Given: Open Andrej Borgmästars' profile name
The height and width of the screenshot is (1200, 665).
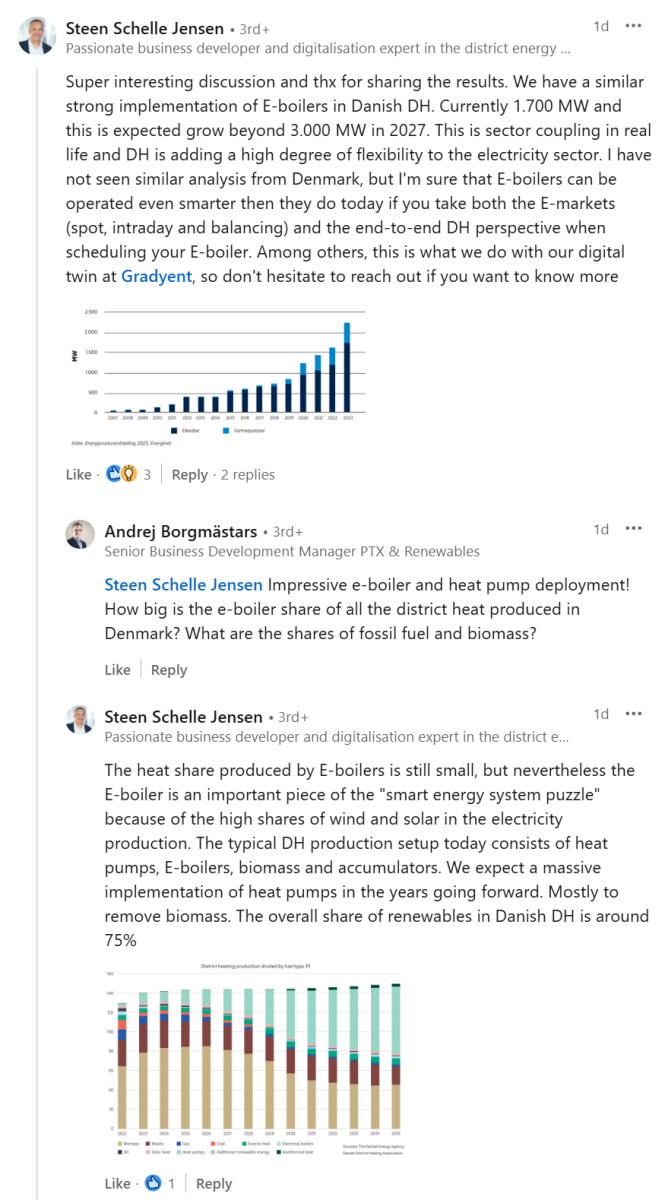Looking at the screenshot, I should tap(180, 531).
